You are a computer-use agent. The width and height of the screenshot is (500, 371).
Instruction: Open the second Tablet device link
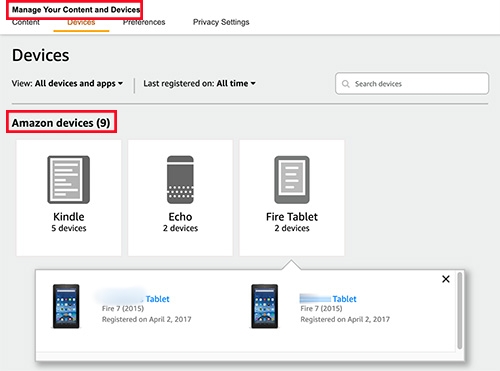tap(344, 299)
